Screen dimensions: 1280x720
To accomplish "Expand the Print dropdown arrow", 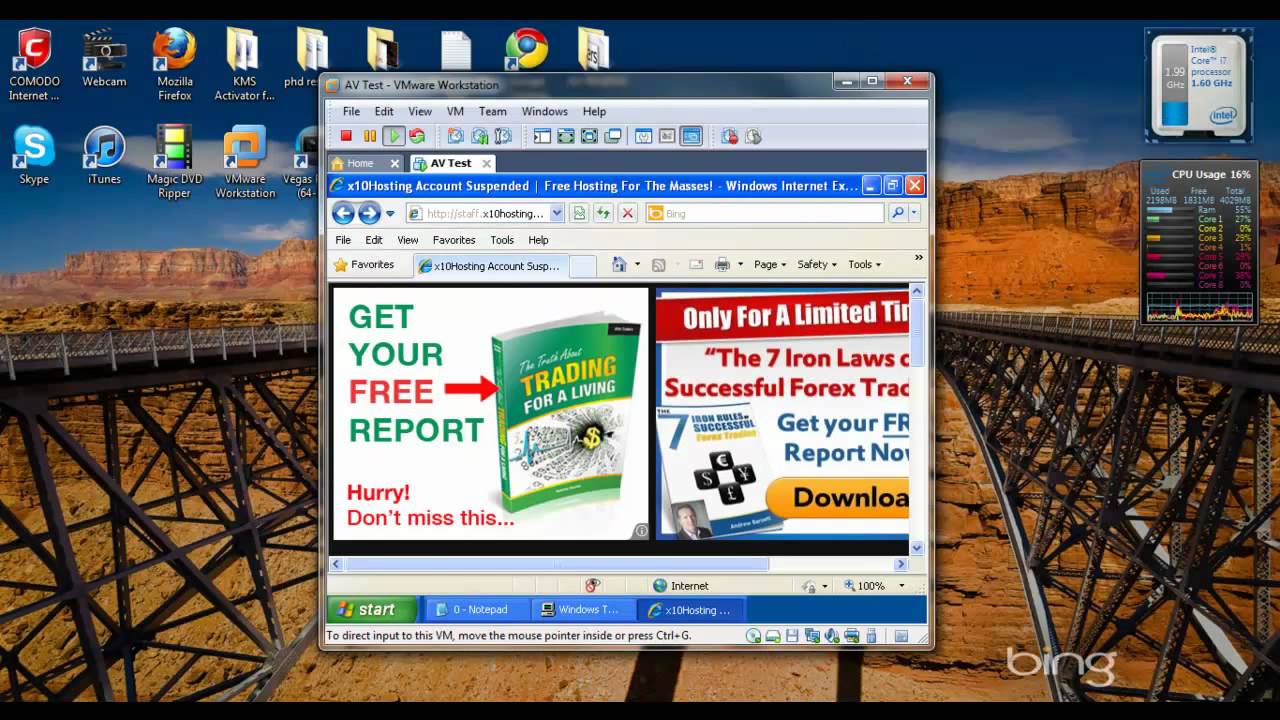I will 740,265.
